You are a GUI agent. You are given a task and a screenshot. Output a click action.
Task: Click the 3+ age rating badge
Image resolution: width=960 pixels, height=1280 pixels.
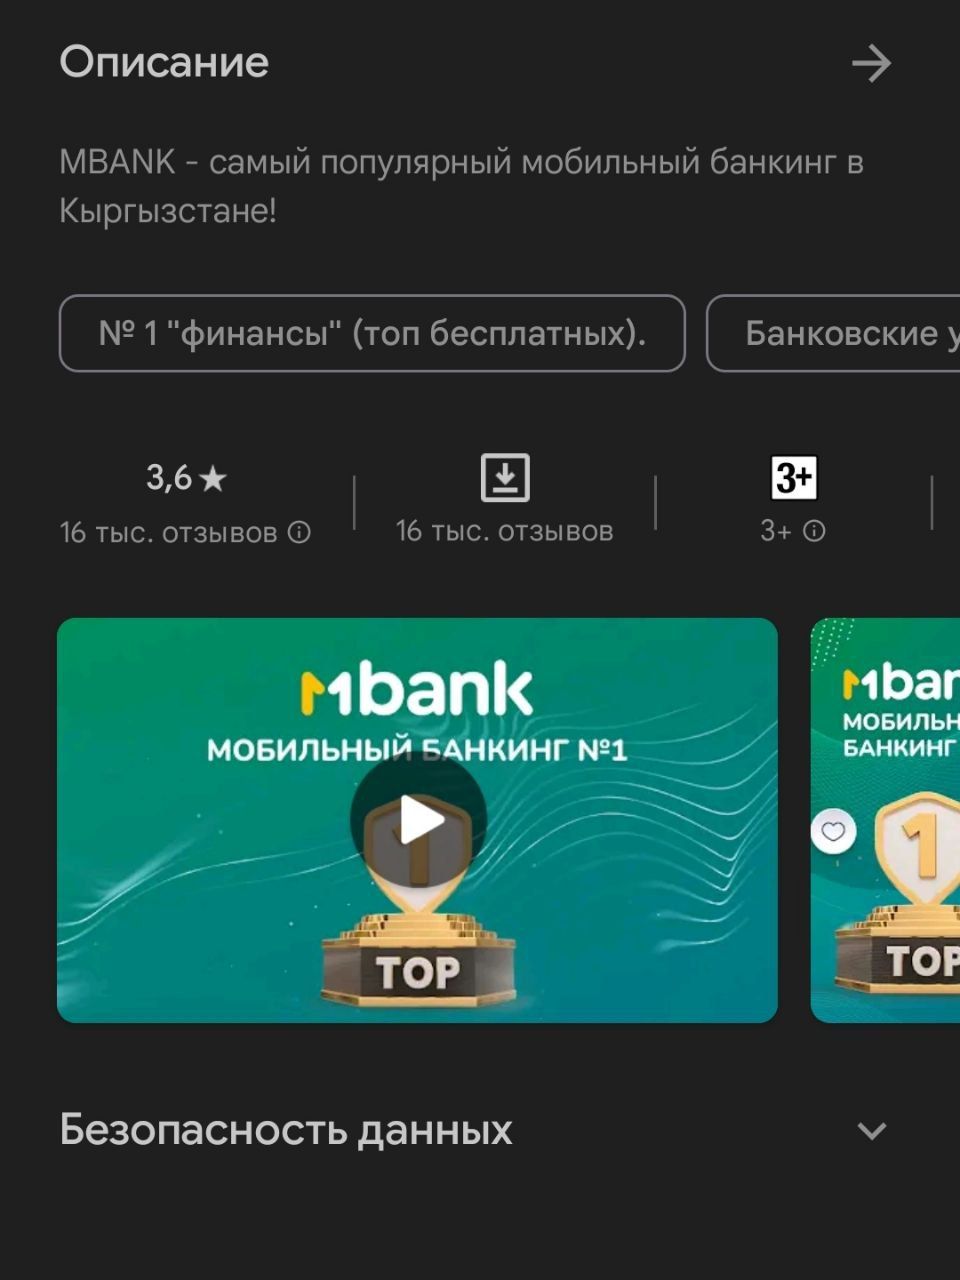click(x=794, y=477)
